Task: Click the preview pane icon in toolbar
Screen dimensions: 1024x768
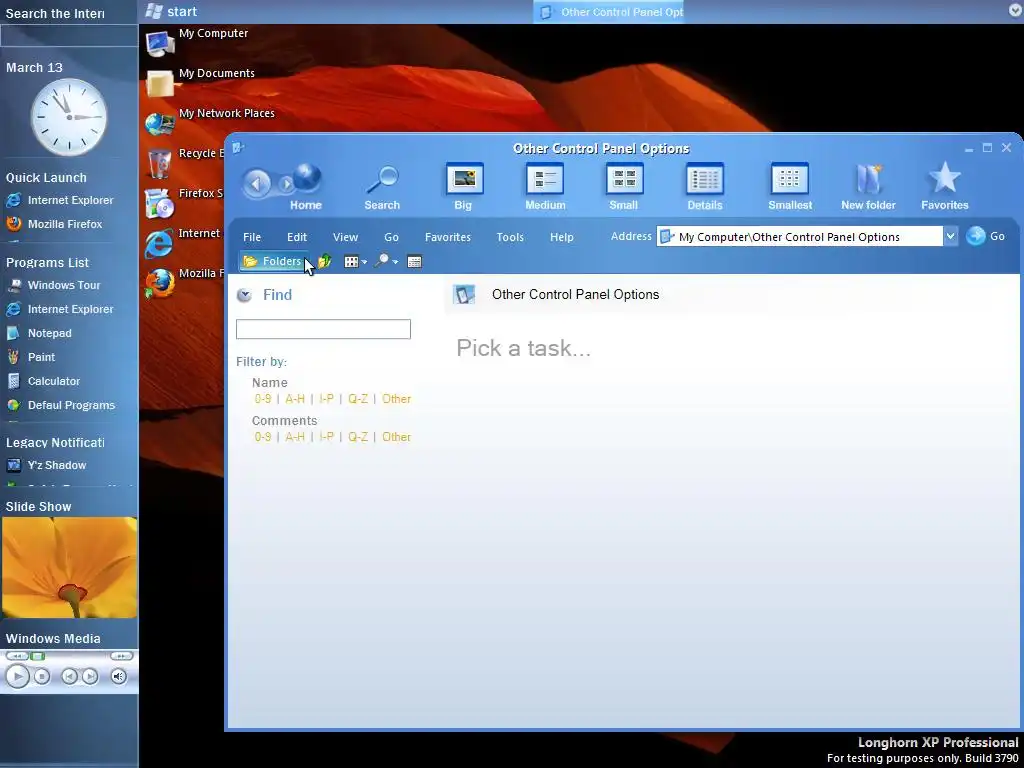Action: (414, 262)
